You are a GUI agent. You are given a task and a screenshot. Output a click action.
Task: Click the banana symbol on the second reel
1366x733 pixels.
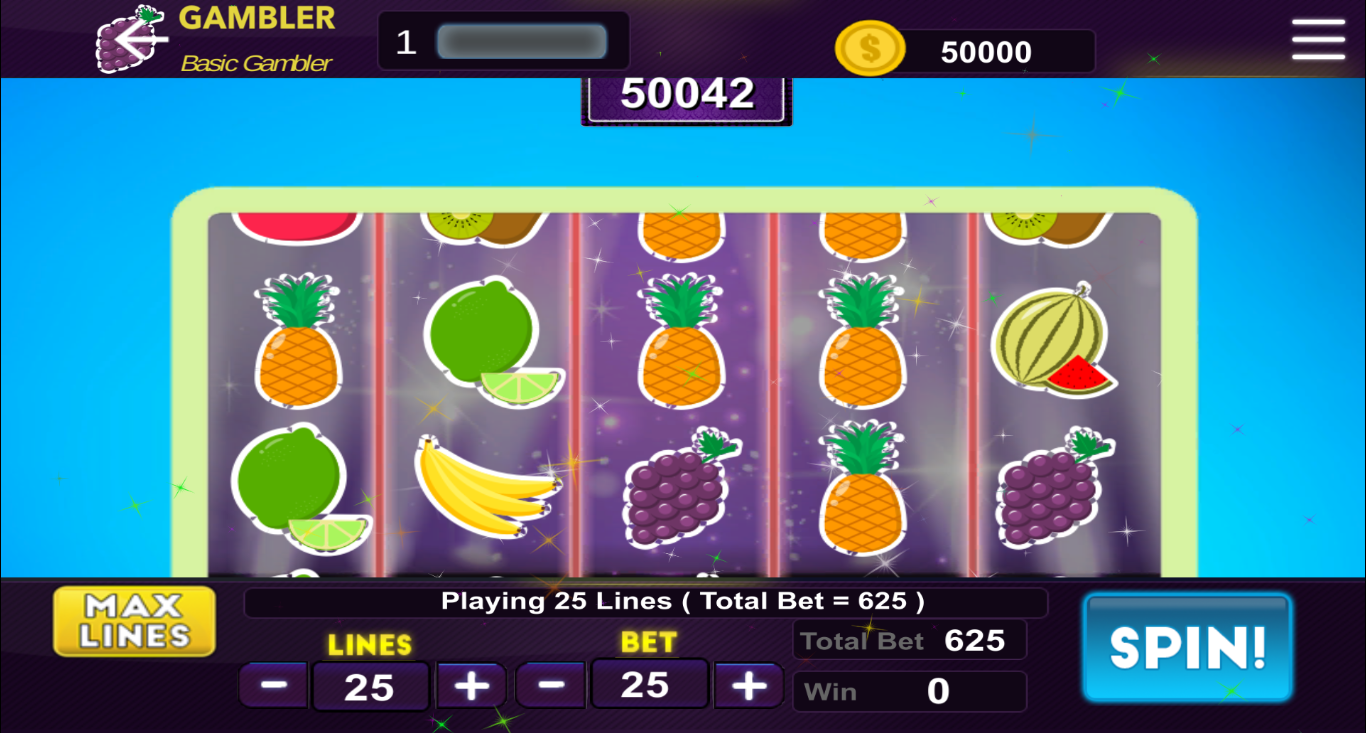(488, 486)
